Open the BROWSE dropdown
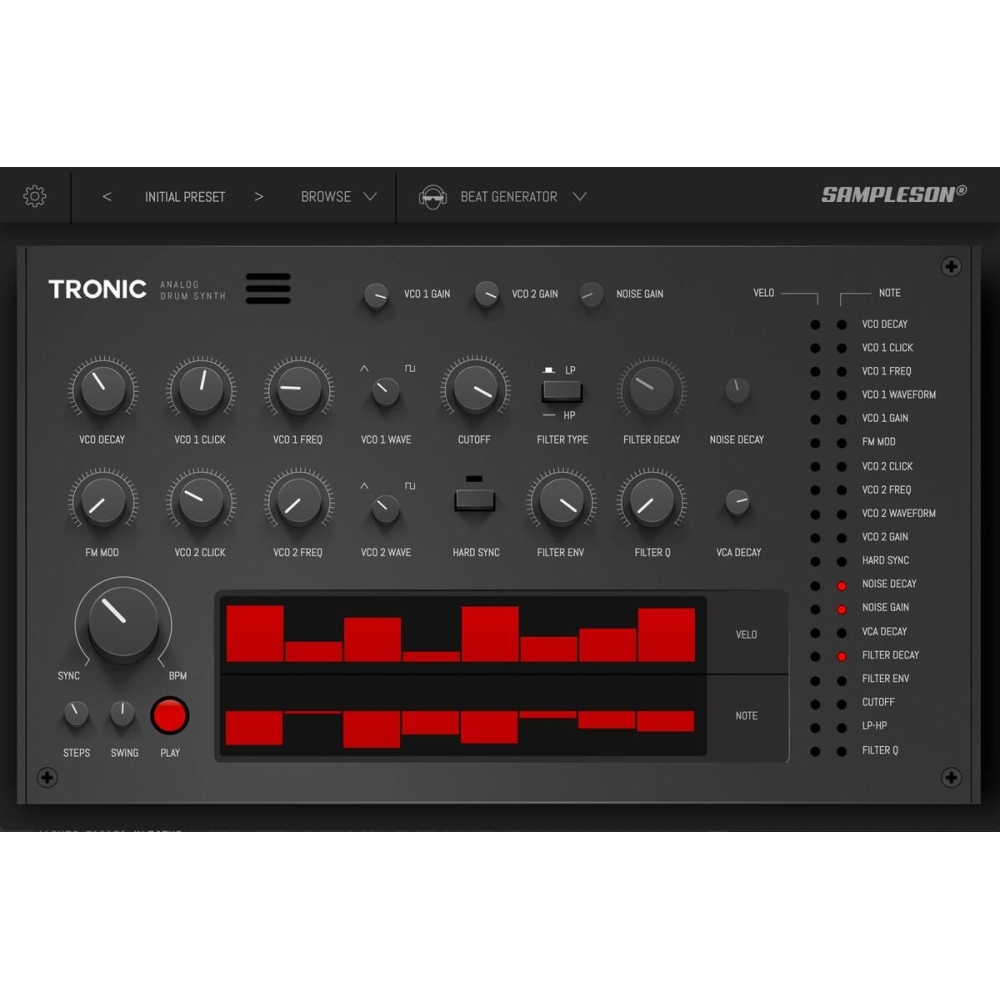The width and height of the screenshot is (1000, 1000). (x=336, y=196)
